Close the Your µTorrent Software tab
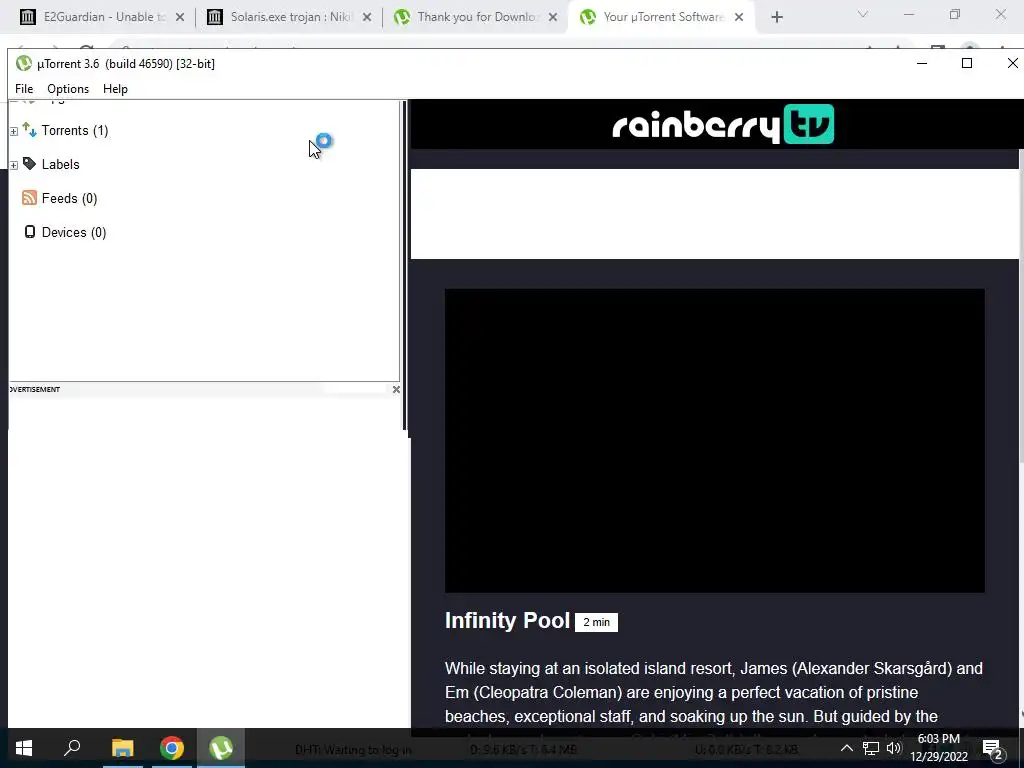This screenshot has width=1024, height=768. click(x=739, y=18)
